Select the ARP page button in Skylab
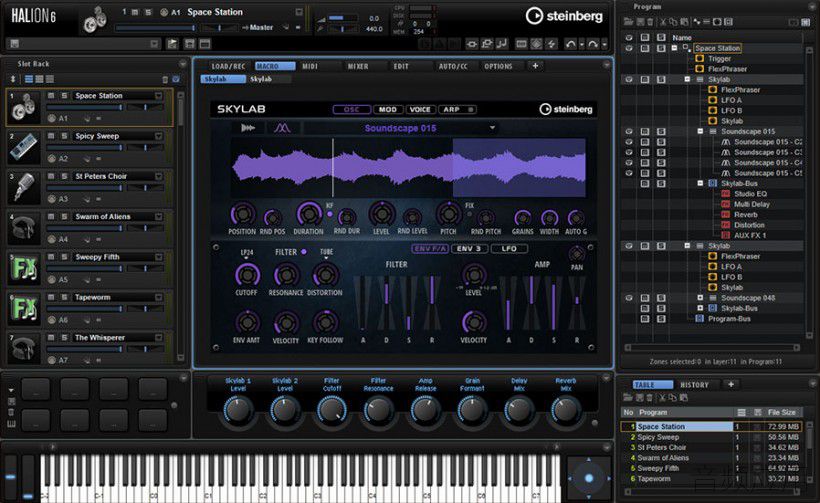 tap(458, 109)
